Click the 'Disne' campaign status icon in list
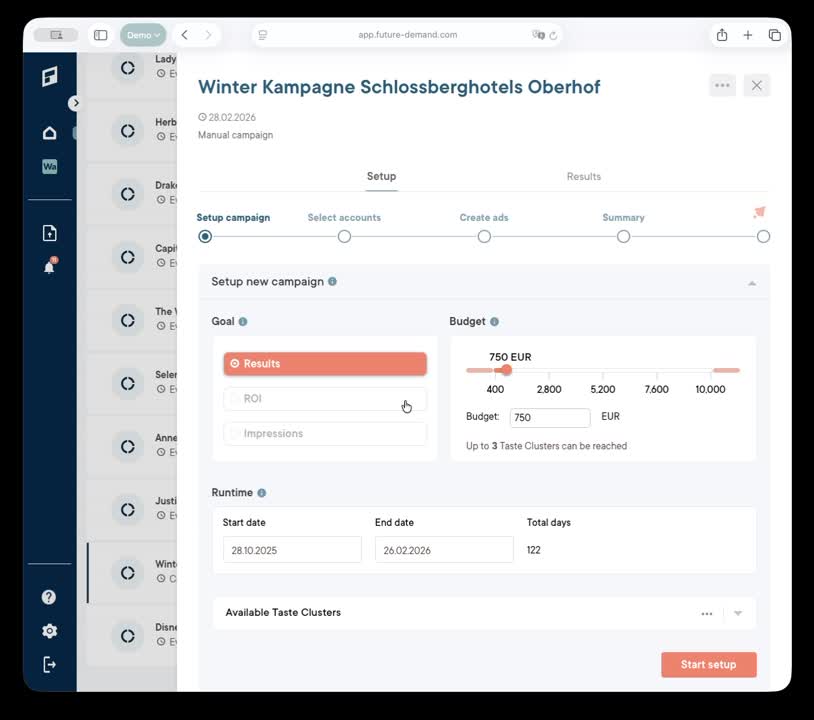The width and height of the screenshot is (814, 720). (x=128, y=636)
